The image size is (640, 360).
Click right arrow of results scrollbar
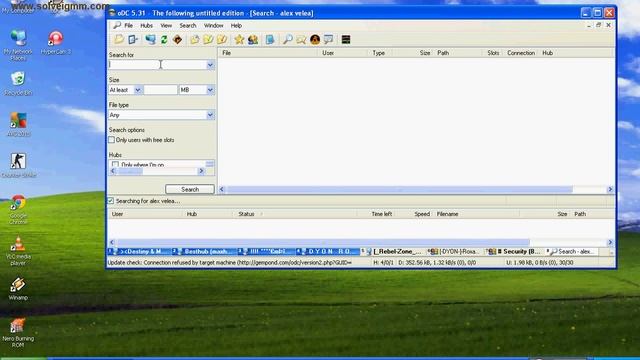(x=610, y=189)
